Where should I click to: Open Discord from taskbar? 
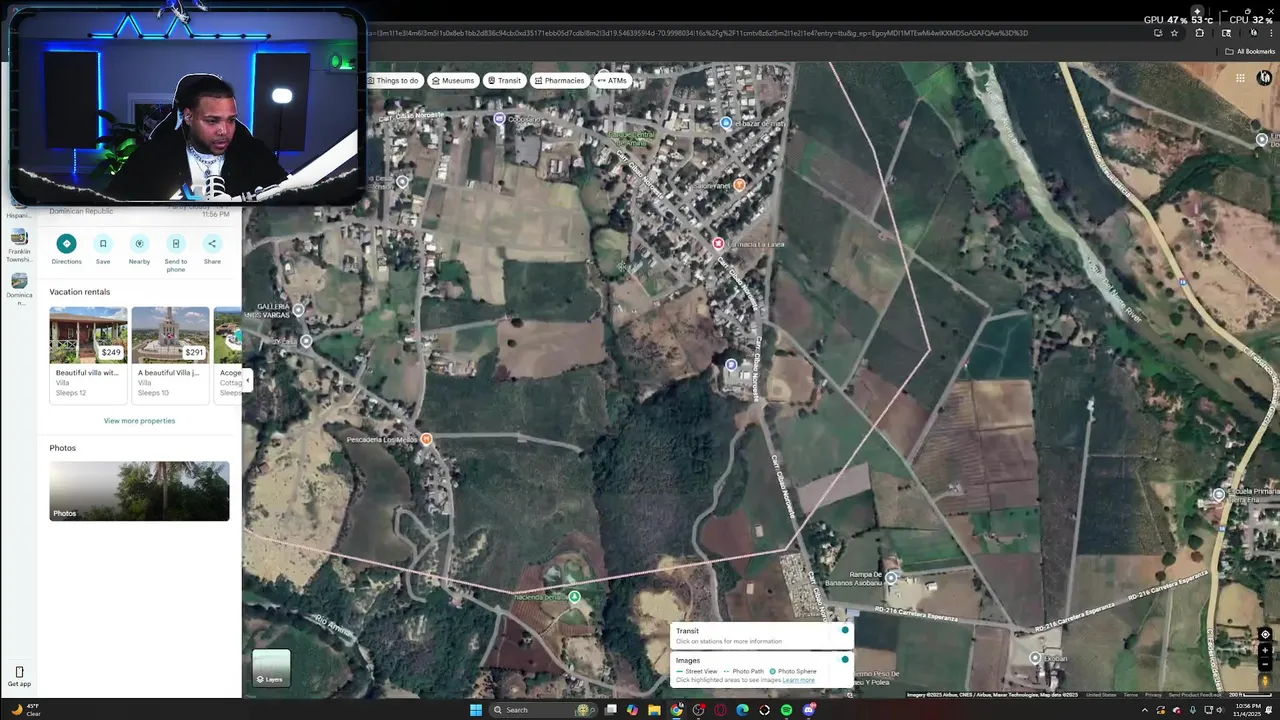click(x=808, y=710)
